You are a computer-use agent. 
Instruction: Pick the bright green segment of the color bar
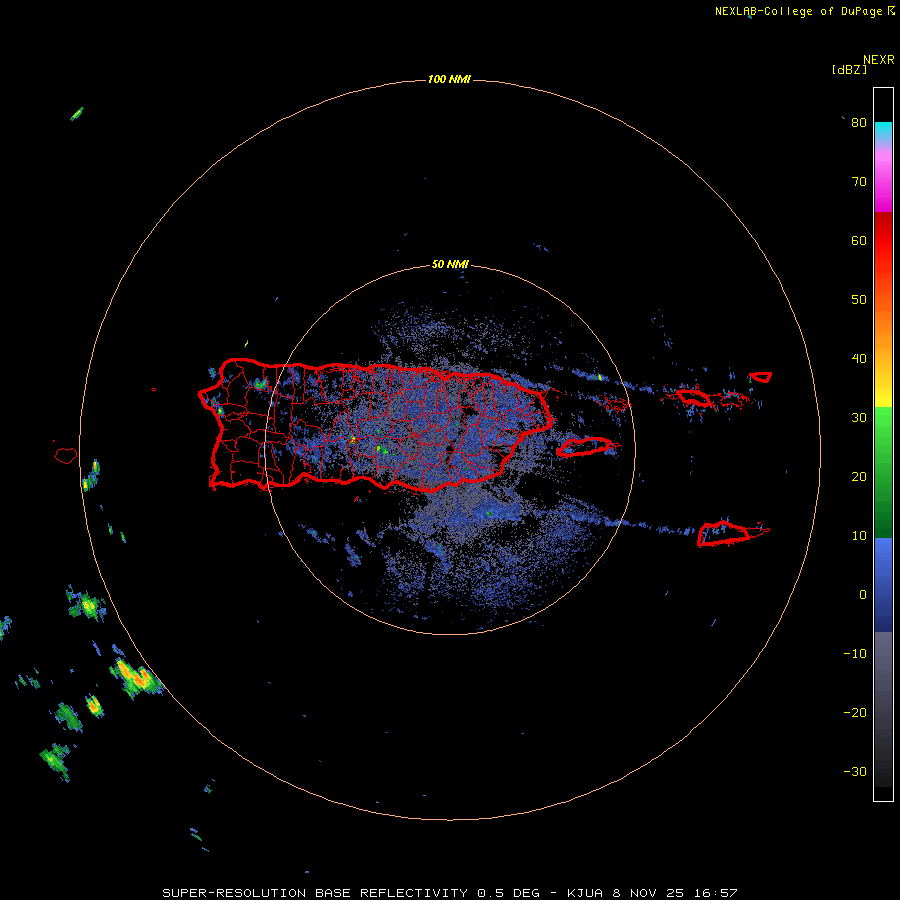click(883, 430)
